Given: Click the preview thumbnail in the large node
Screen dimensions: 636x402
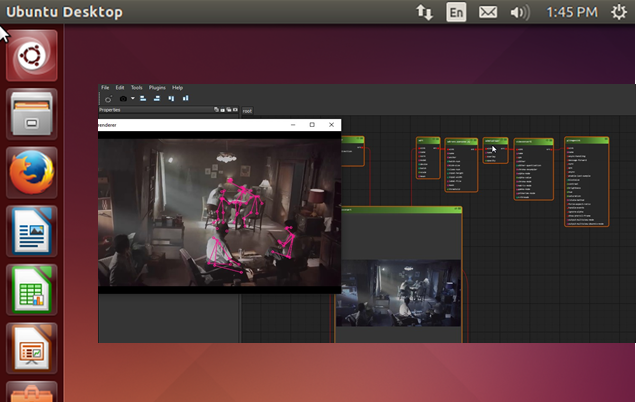Looking at the screenshot, I should pos(400,292).
